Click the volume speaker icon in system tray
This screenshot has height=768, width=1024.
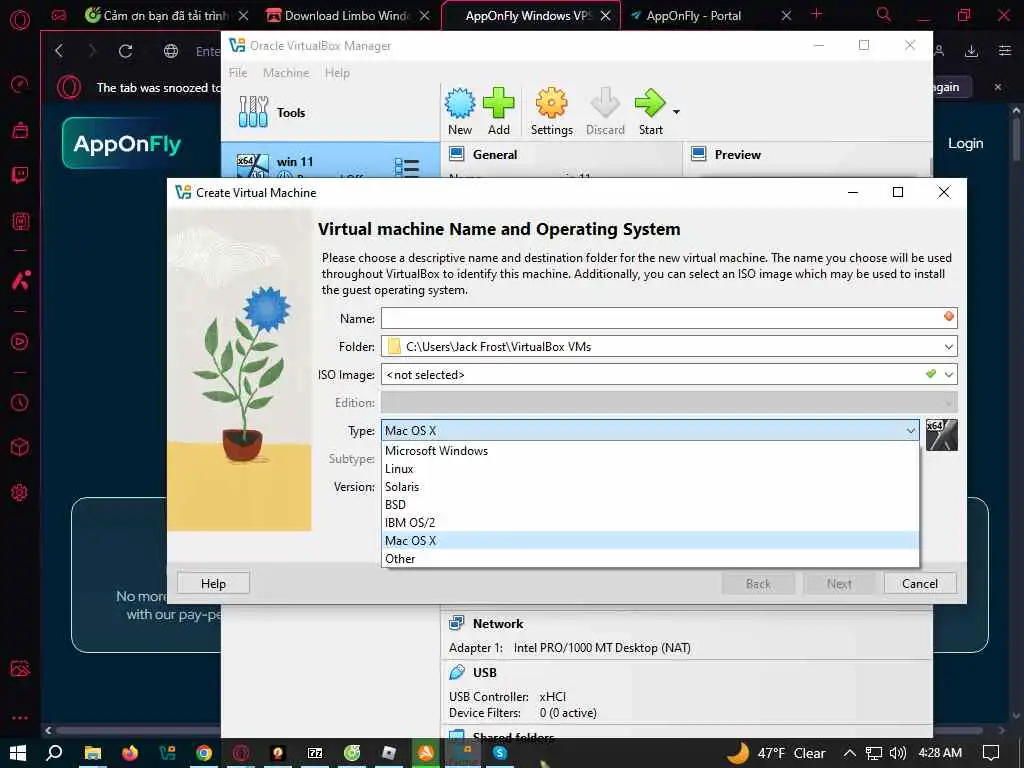point(898,753)
